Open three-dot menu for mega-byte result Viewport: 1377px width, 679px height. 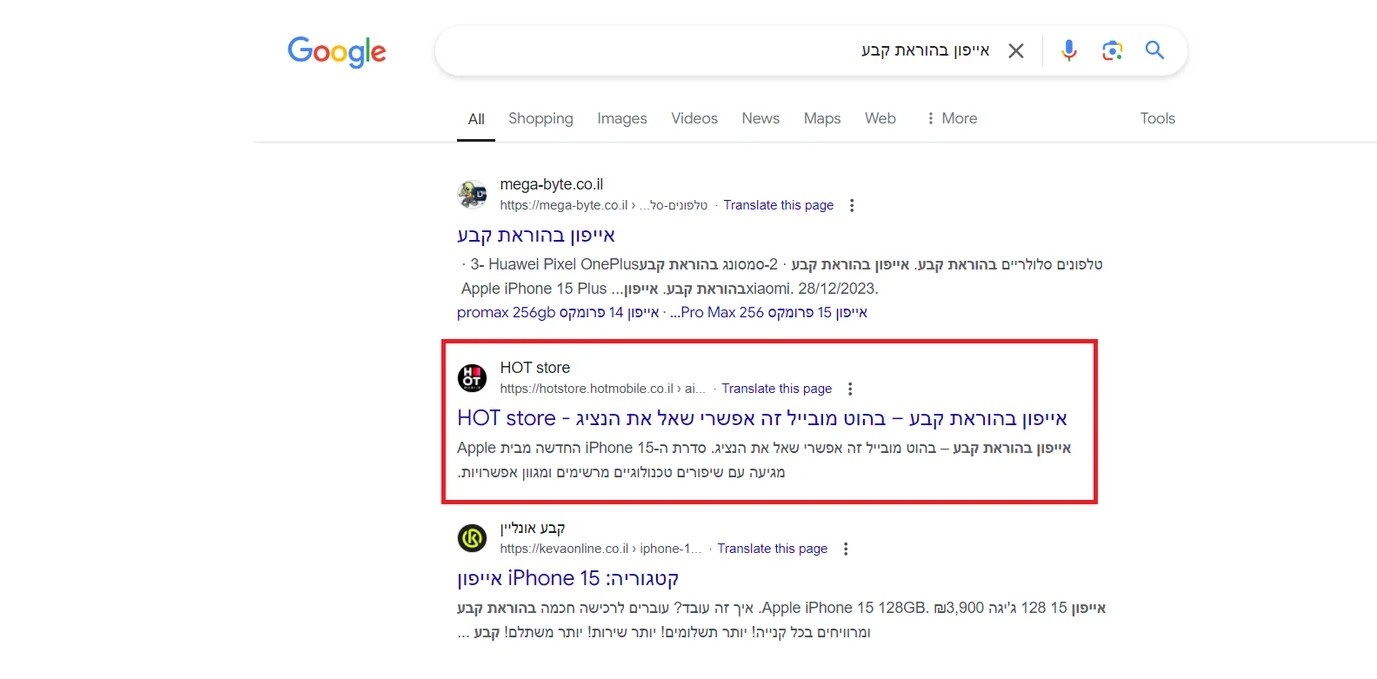click(852, 206)
